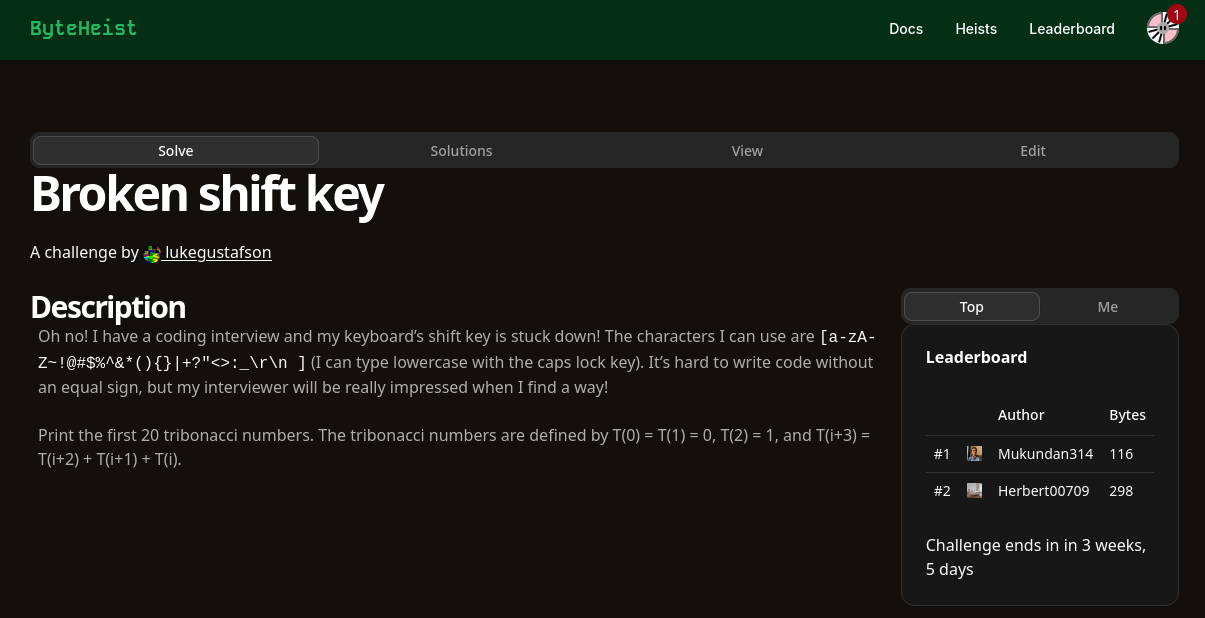
Task: Click the red notification badge
Action: (x=1176, y=15)
